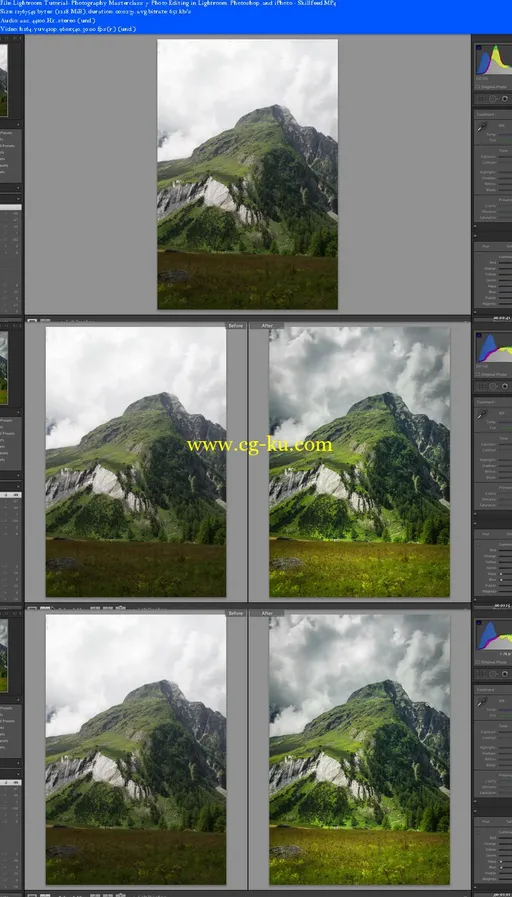Click the Navigator thumbnail in middle frame
This screenshot has height=897, width=512.
(x=4, y=367)
